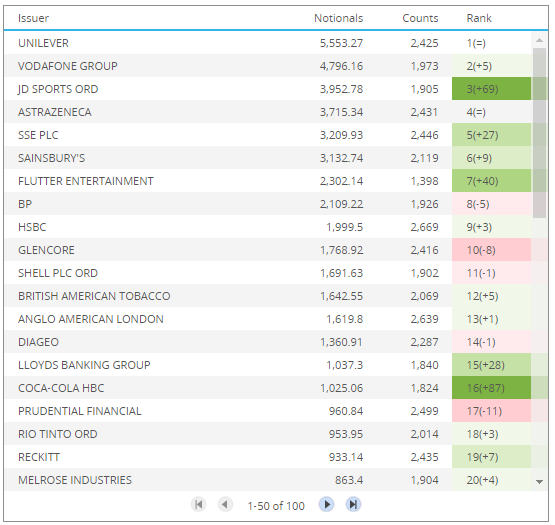This screenshot has width=555, height=525.
Task: Click the count value 2,499
Action: point(424,411)
